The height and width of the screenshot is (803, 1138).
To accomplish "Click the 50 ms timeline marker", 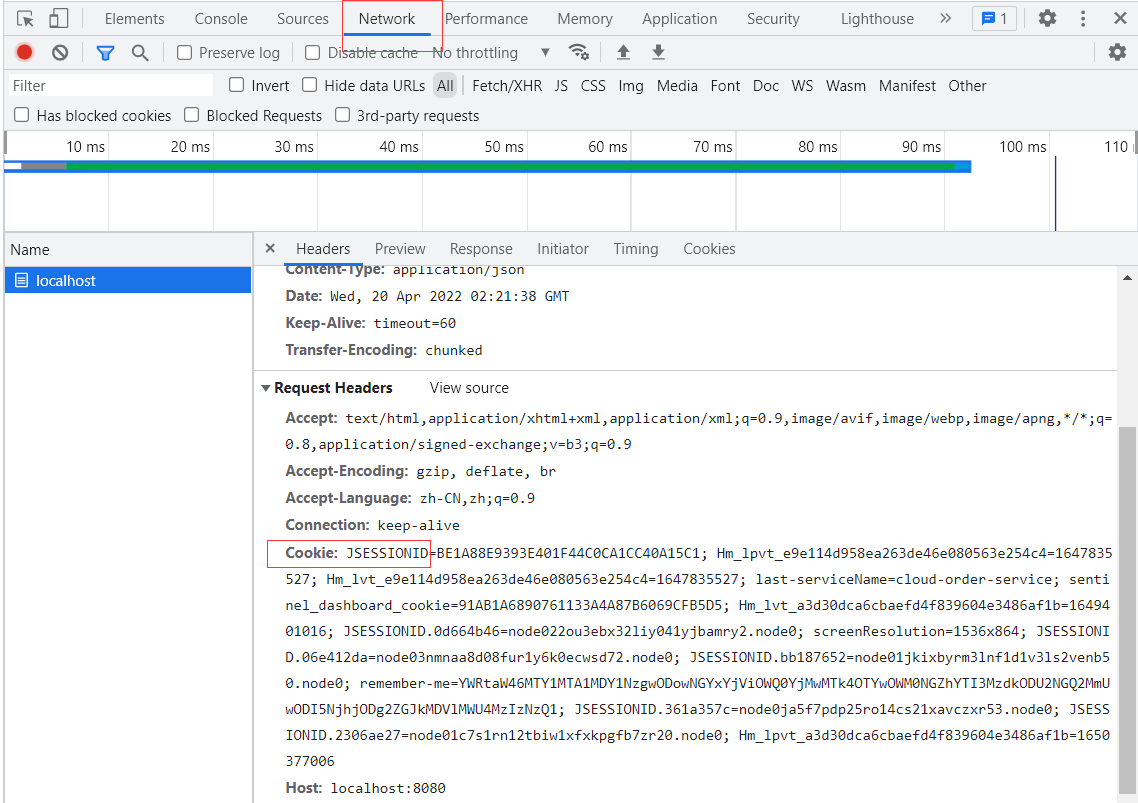I will click(504, 147).
